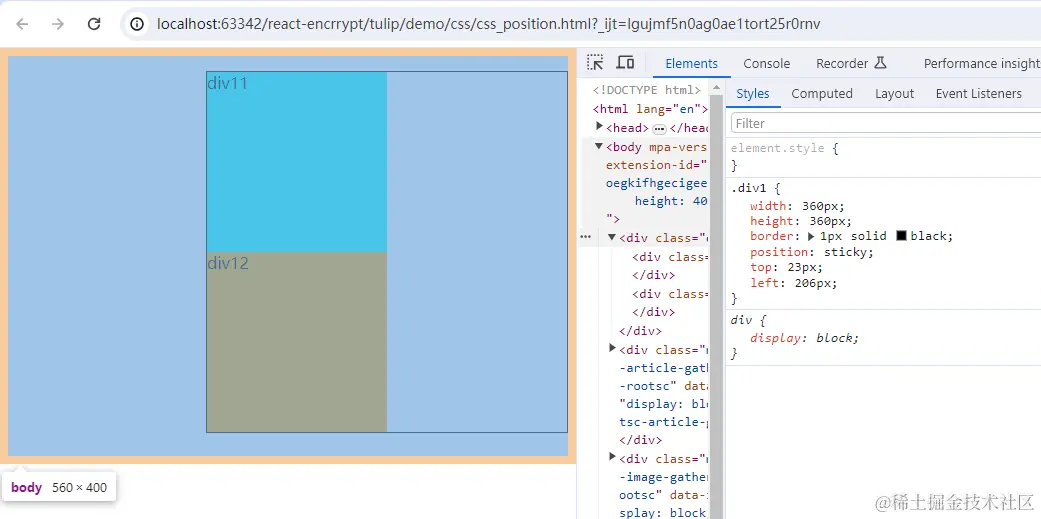Go back with the browser back arrow
Screen dimensions: 1041x519
click(x=23, y=24)
